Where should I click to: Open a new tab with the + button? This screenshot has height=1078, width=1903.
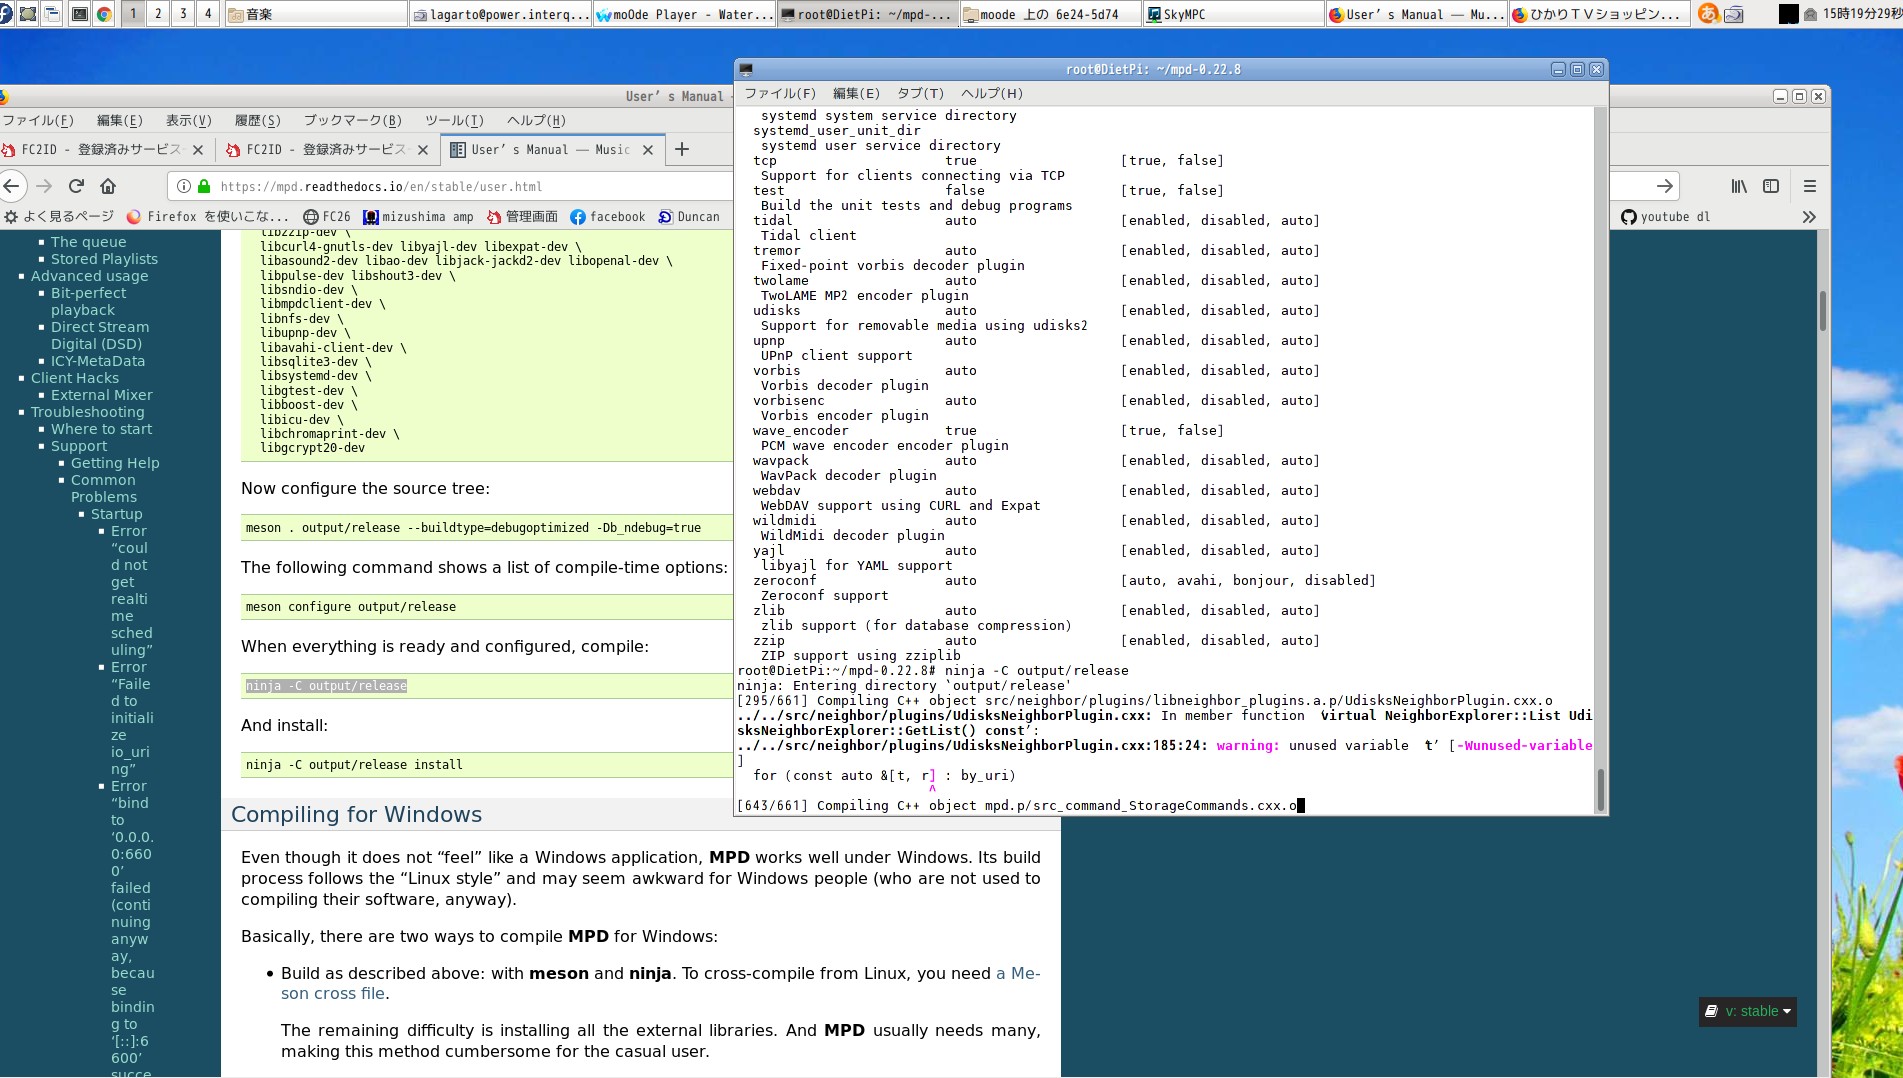pos(681,149)
